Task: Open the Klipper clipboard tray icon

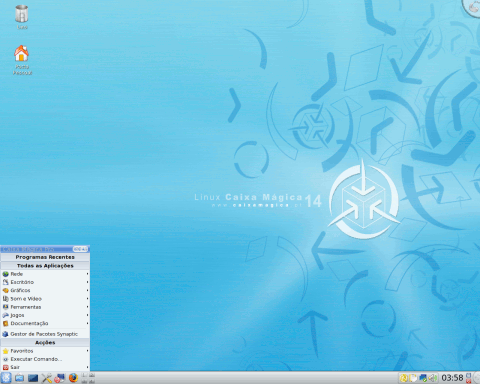Action: [413, 378]
